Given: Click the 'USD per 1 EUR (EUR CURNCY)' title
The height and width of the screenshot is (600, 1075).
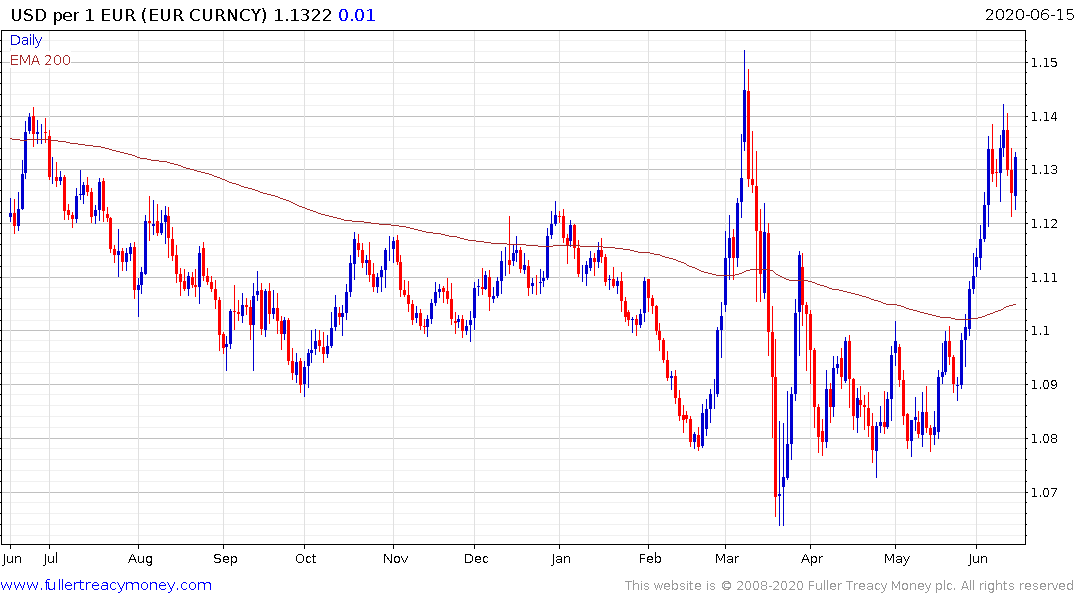Looking at the screenshot, I should click(139, 15).
